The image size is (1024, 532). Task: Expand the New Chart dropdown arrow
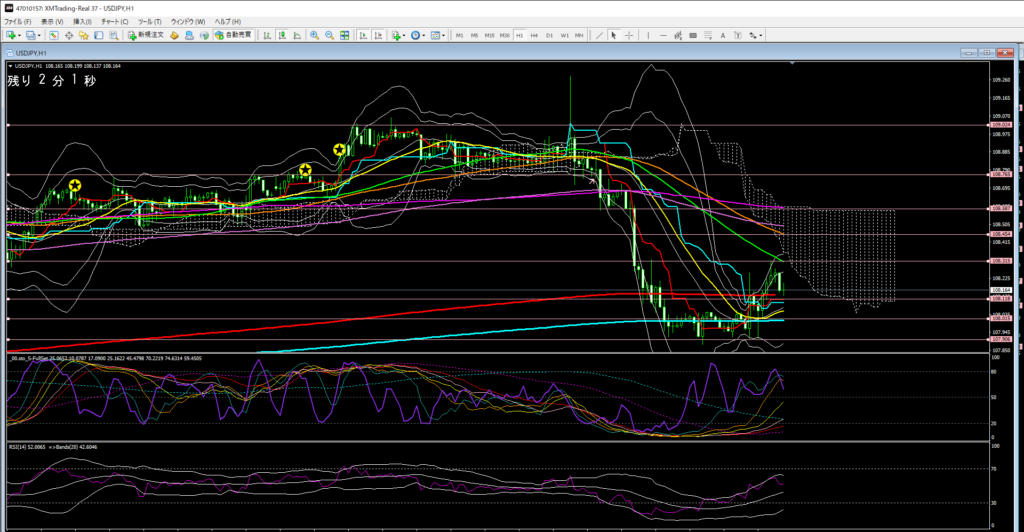point(20,35)
